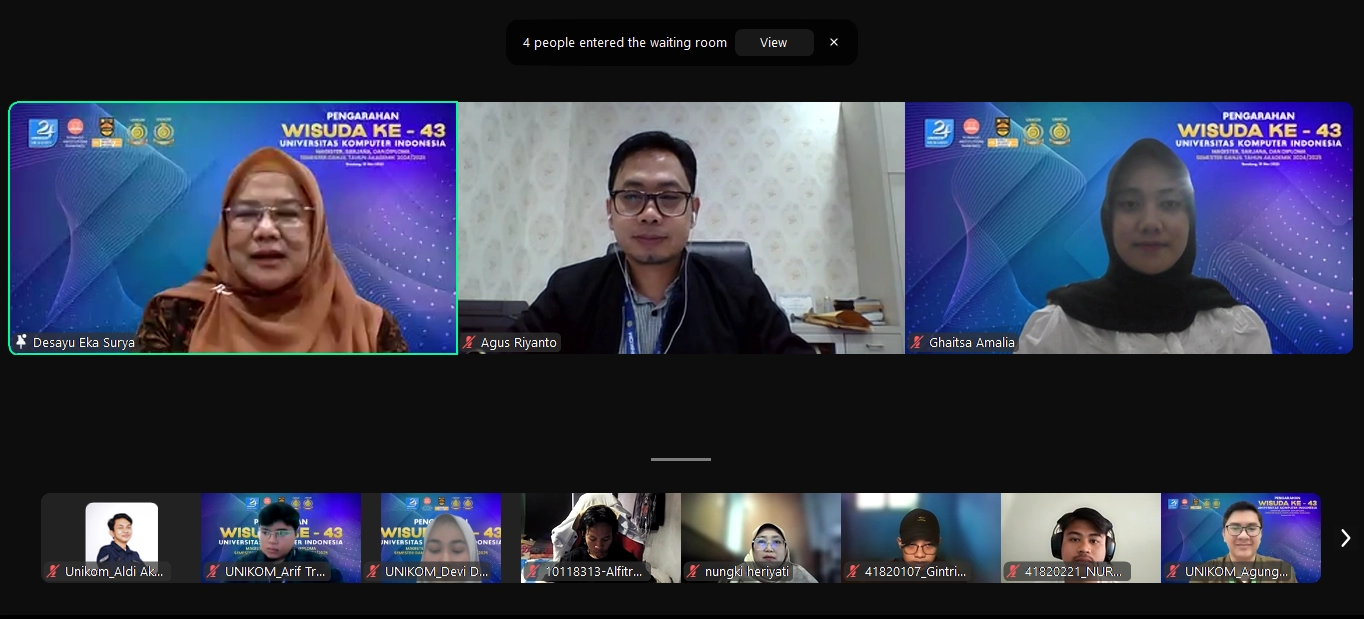Image resolution: width=1364 pixels, height=619 pixels.
Task: Open UNIKOM_Devi participant thumbnail
Action: coord(441,538)
